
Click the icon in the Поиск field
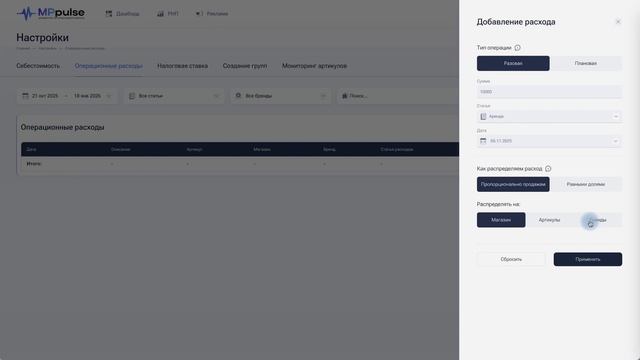click(344, 96)
